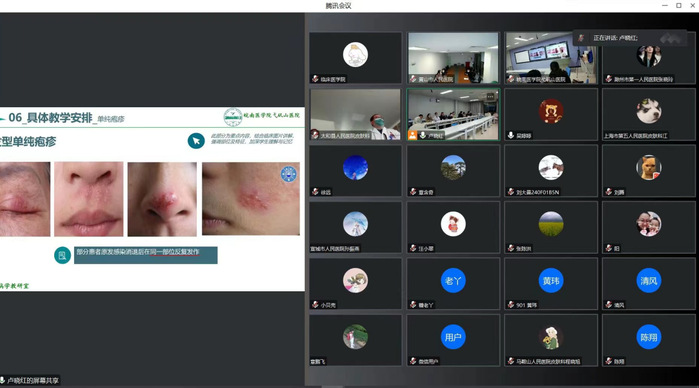Click the 滁州市第一人民医院 participant avatar
Viewport: 699px width, 388px height.
tap(649, 55)
